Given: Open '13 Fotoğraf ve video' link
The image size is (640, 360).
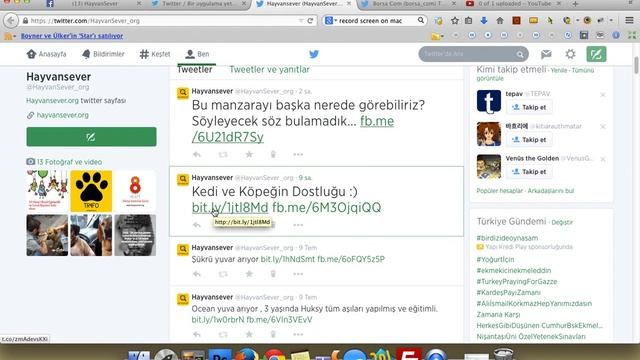Looking at the screenshot, I should [x=69, y=162].
